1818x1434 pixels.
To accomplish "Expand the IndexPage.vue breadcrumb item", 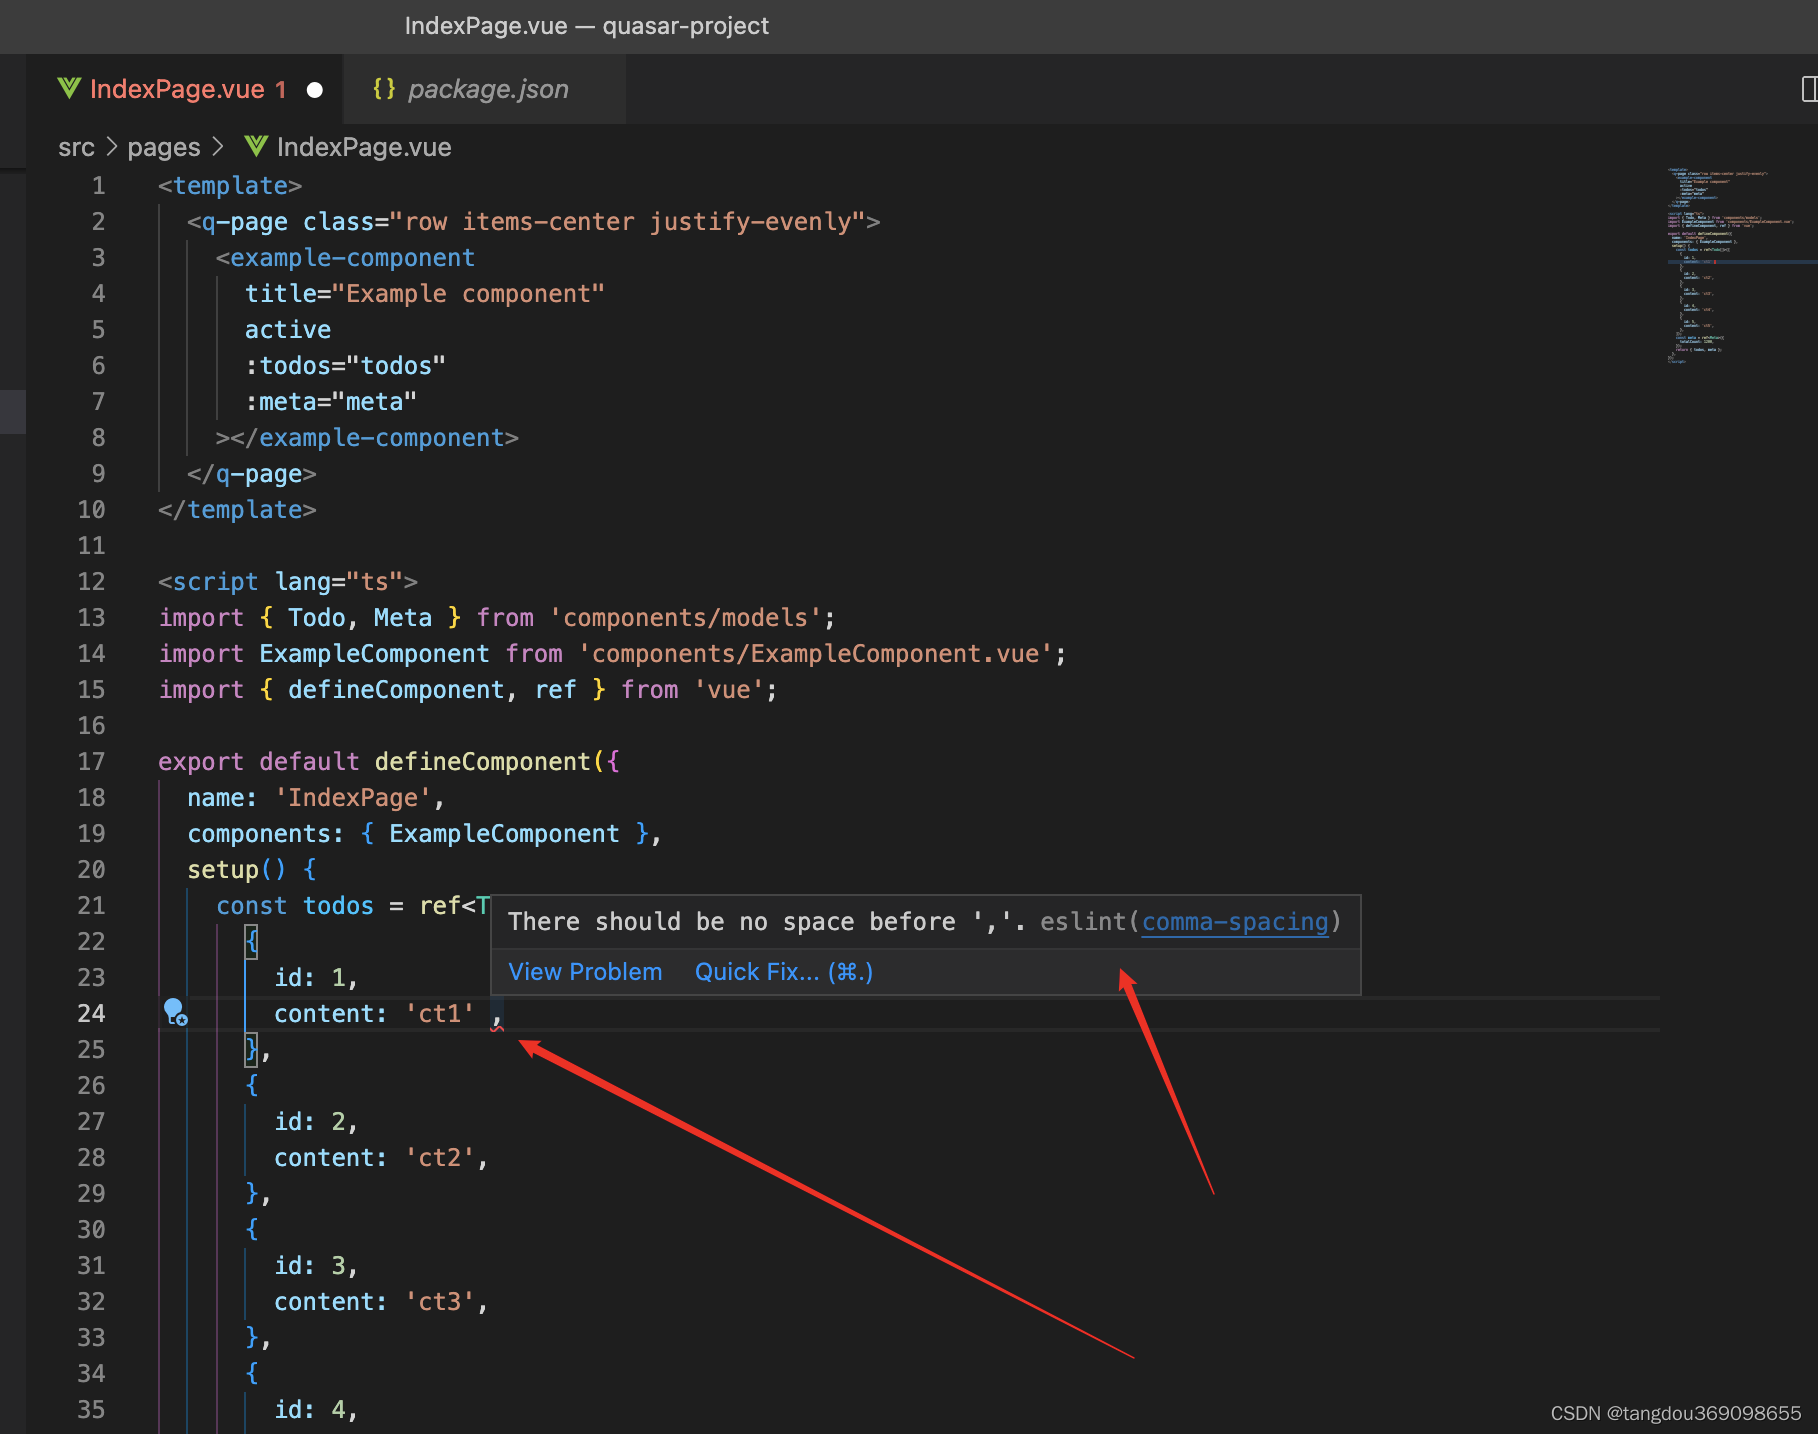I will click(x=364, y=146).
